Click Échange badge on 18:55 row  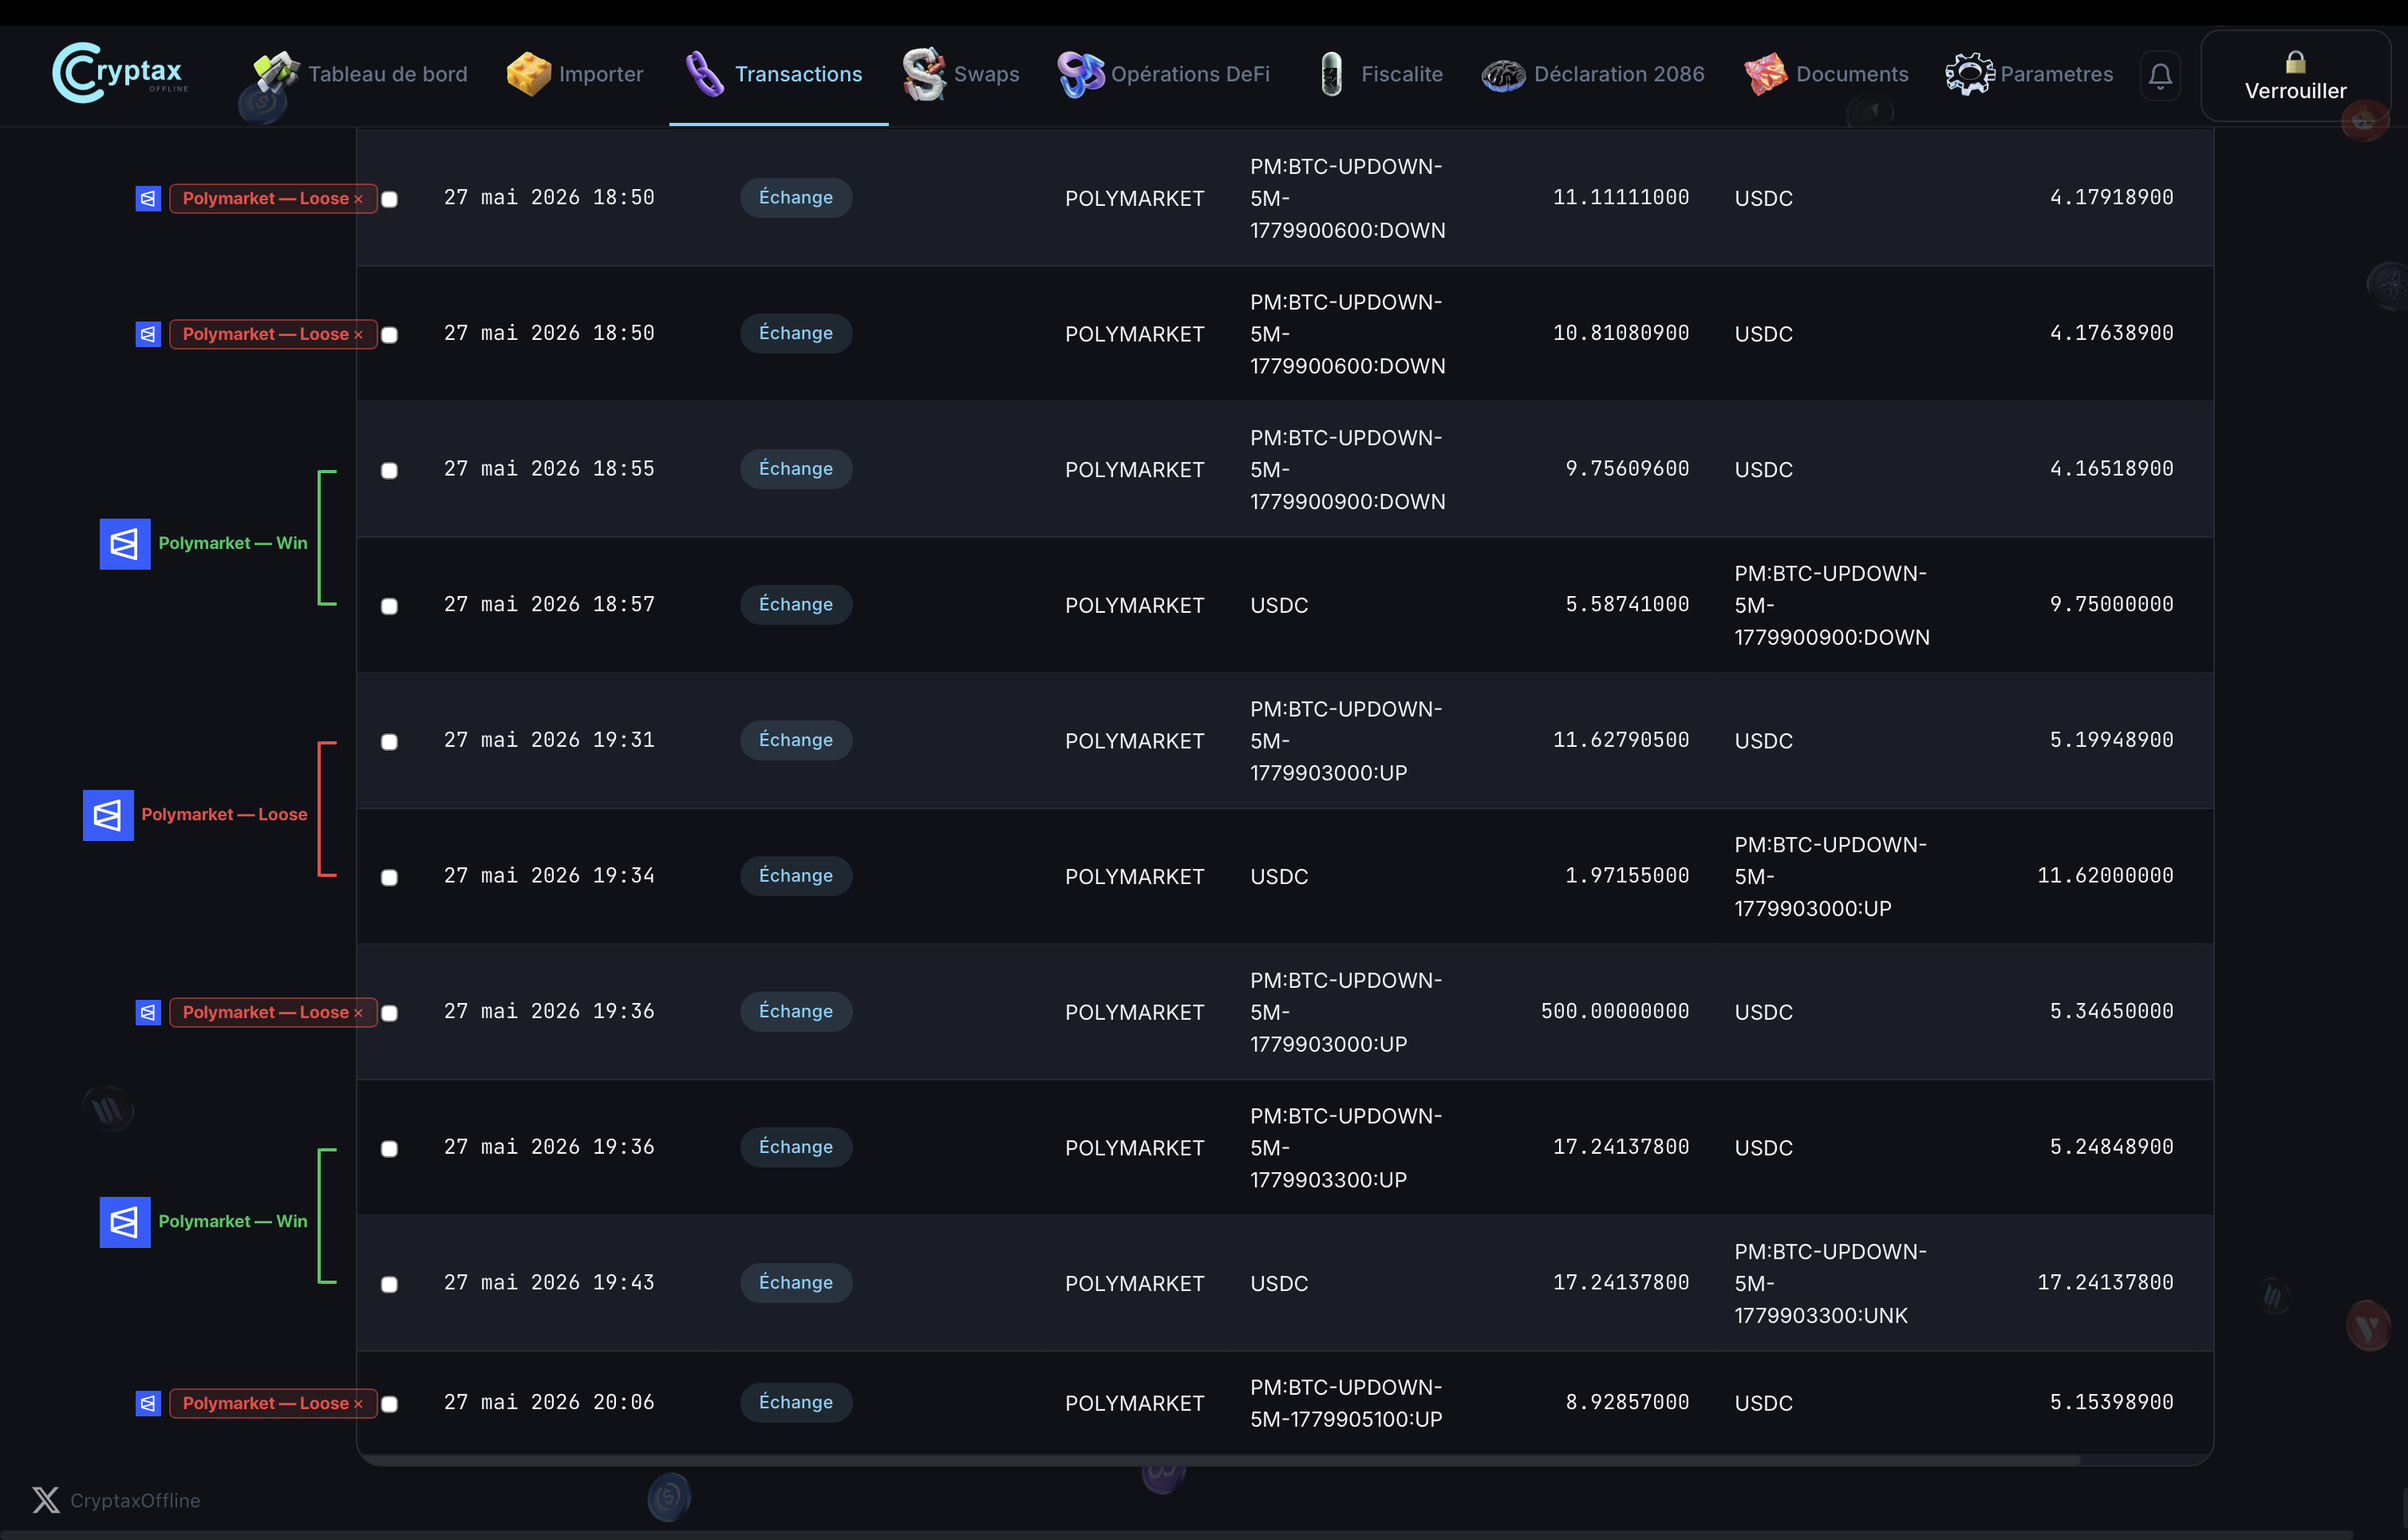(796, 469)
